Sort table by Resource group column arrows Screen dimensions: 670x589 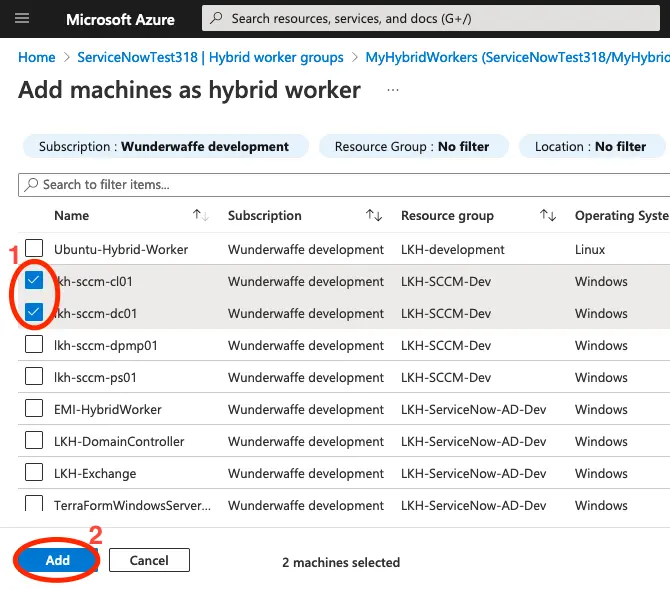coord(548,215)
